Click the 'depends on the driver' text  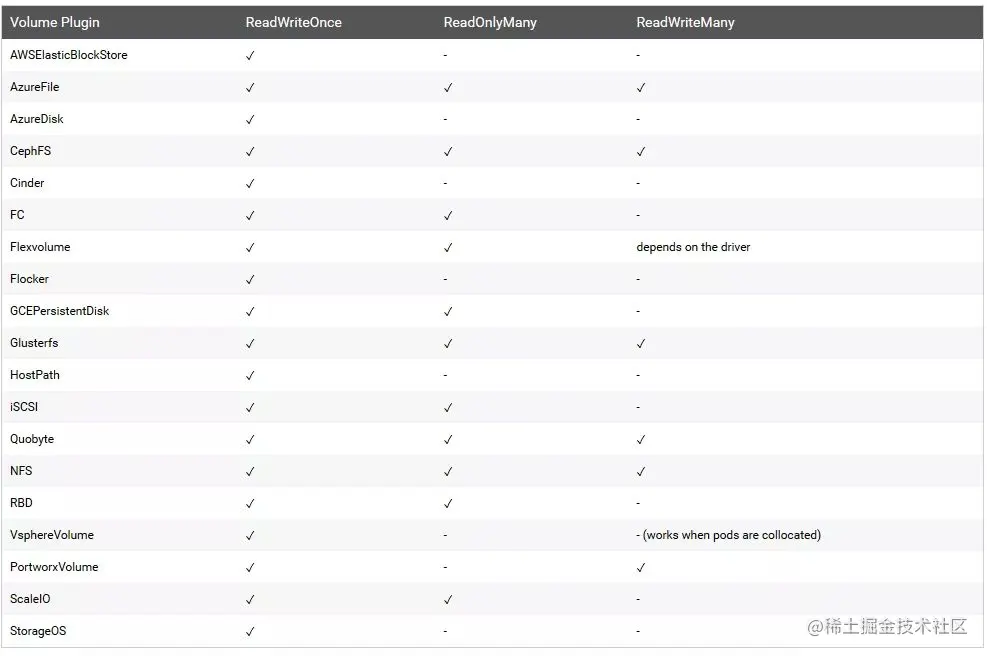[x=693, y=247]
